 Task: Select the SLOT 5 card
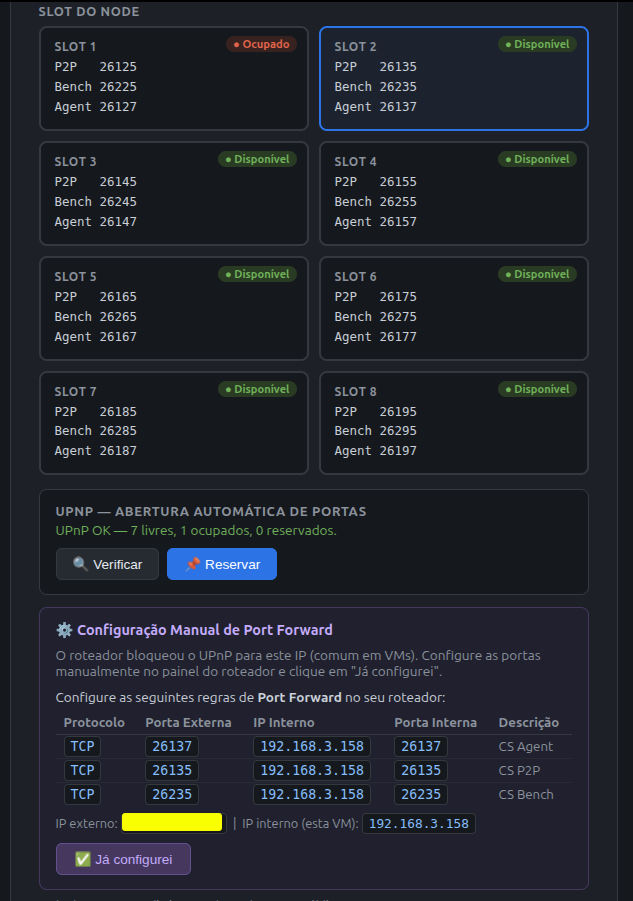173,309
